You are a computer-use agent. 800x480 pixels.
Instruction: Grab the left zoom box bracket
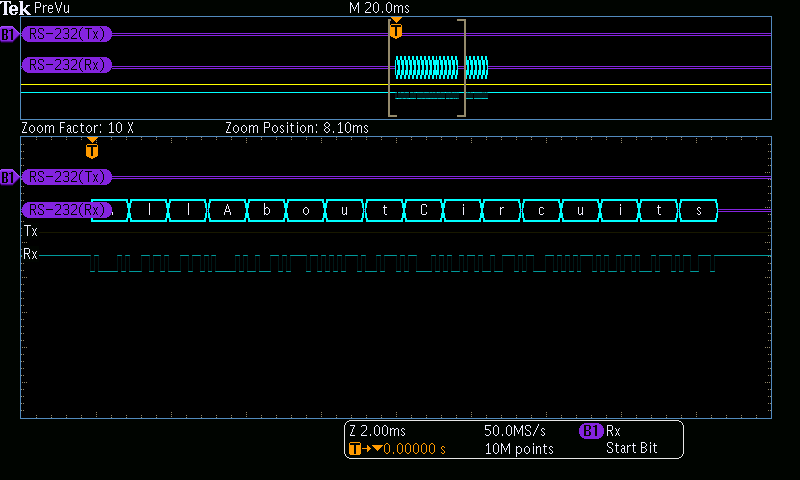392,68
